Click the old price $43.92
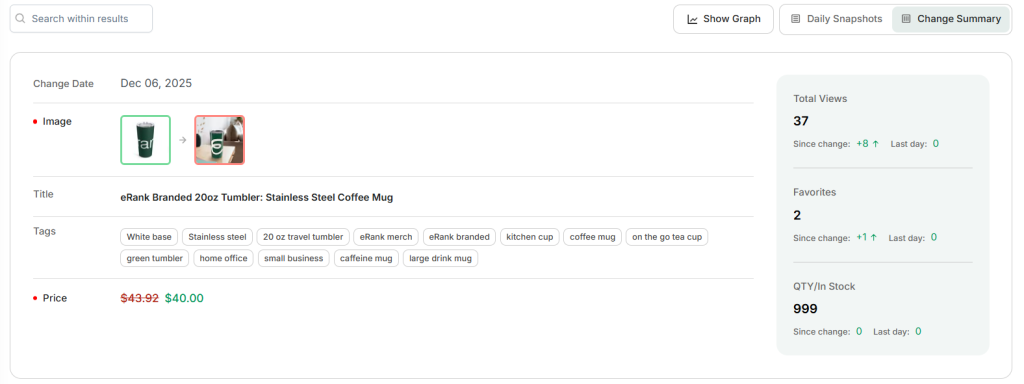Image resolution: width=1024 pixels, height=384 pixels. [x=140, y=298]
